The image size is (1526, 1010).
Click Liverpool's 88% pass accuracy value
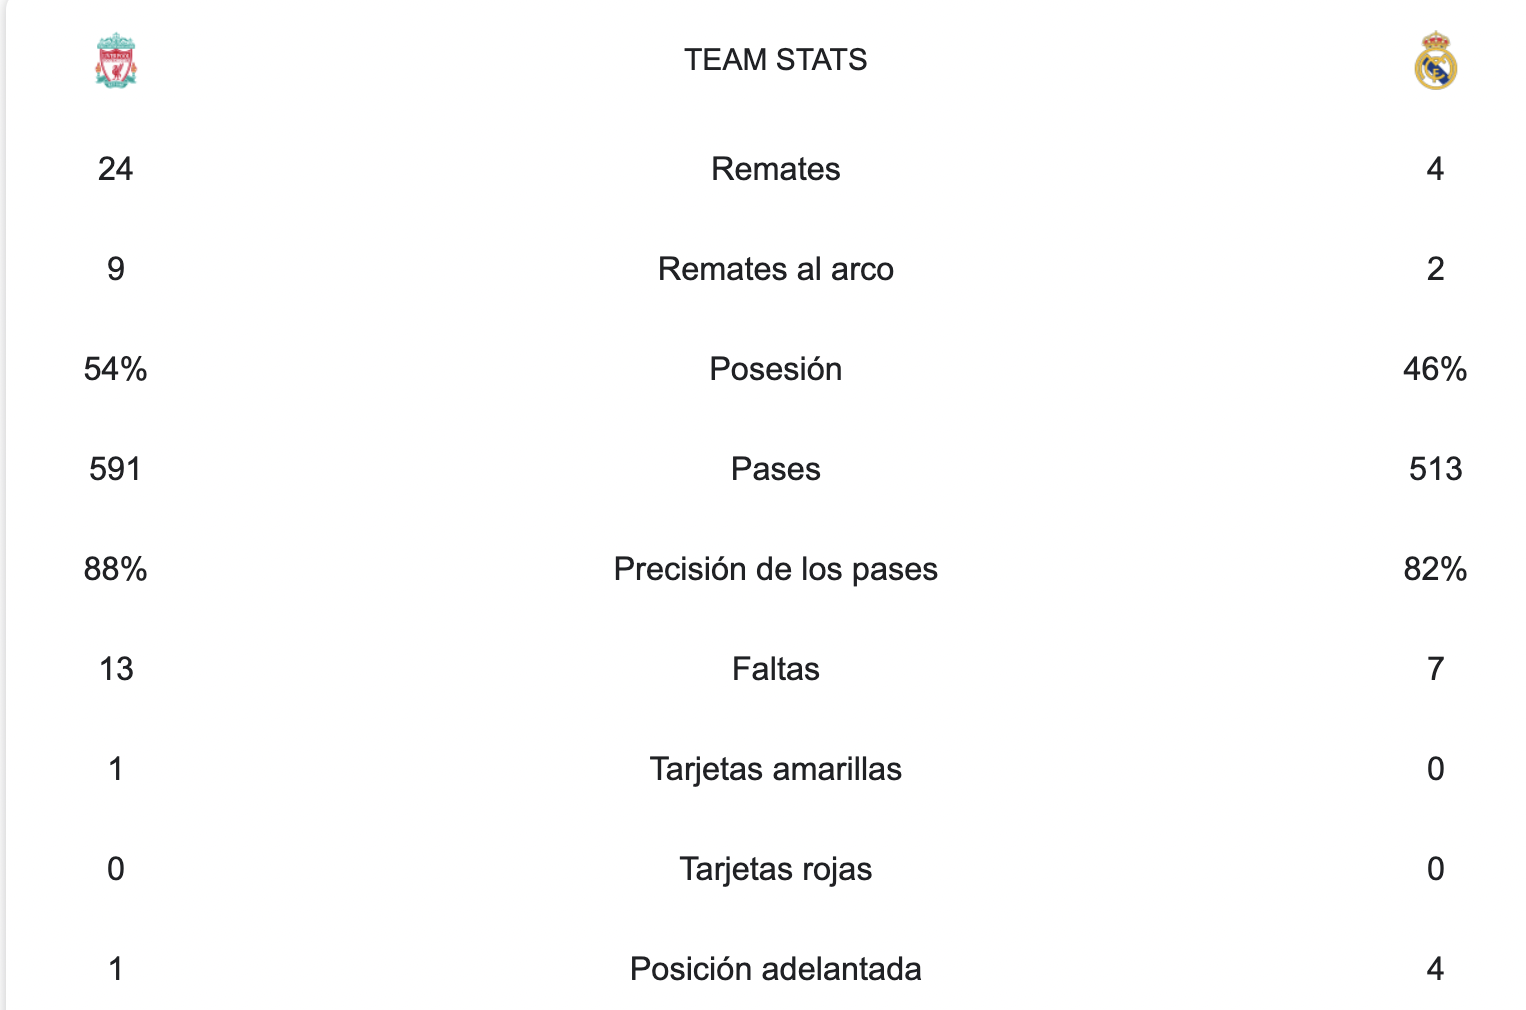tap(116, 569)
